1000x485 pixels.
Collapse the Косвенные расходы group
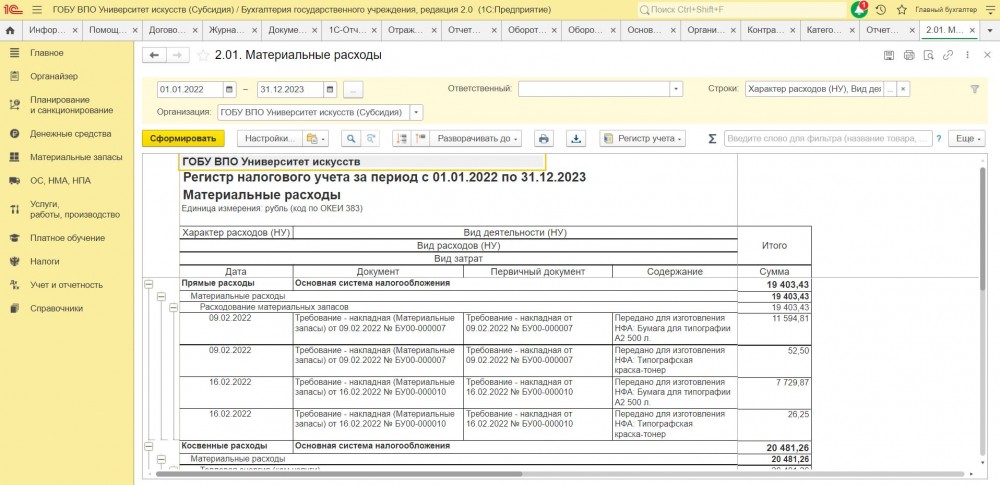click(x=149, y=446)
